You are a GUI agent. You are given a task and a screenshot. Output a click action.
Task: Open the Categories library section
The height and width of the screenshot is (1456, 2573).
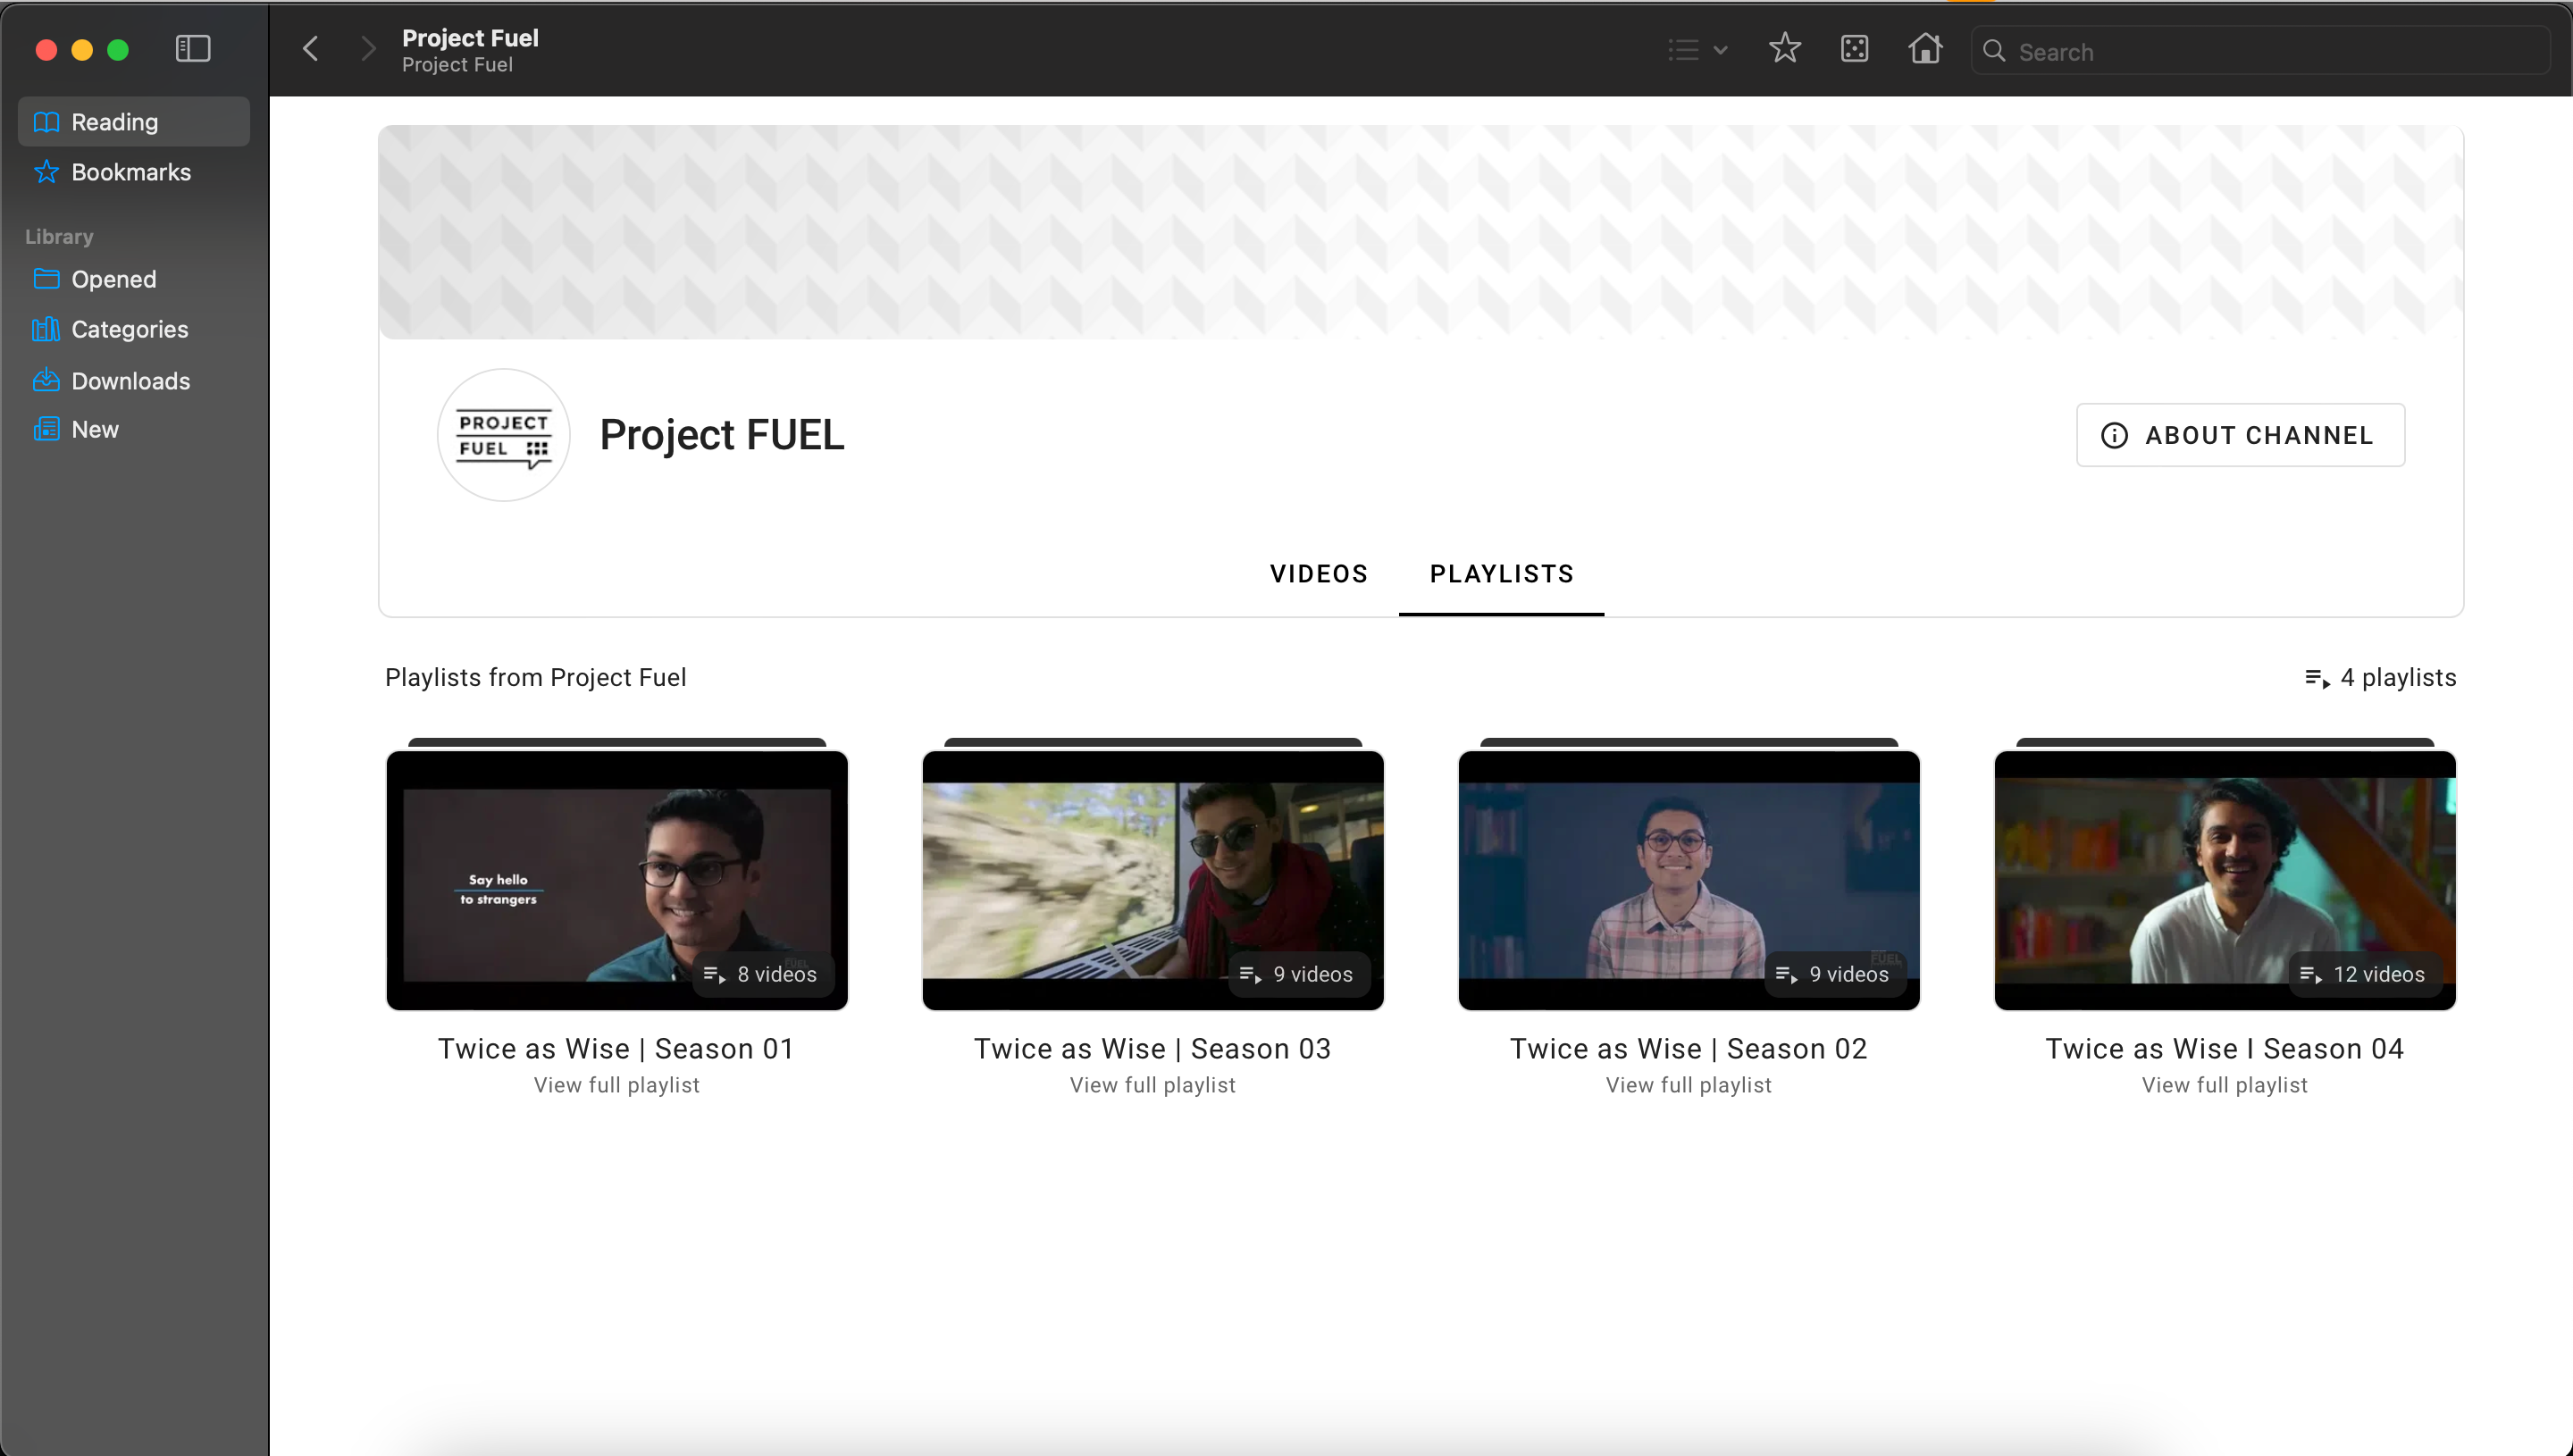129,329
